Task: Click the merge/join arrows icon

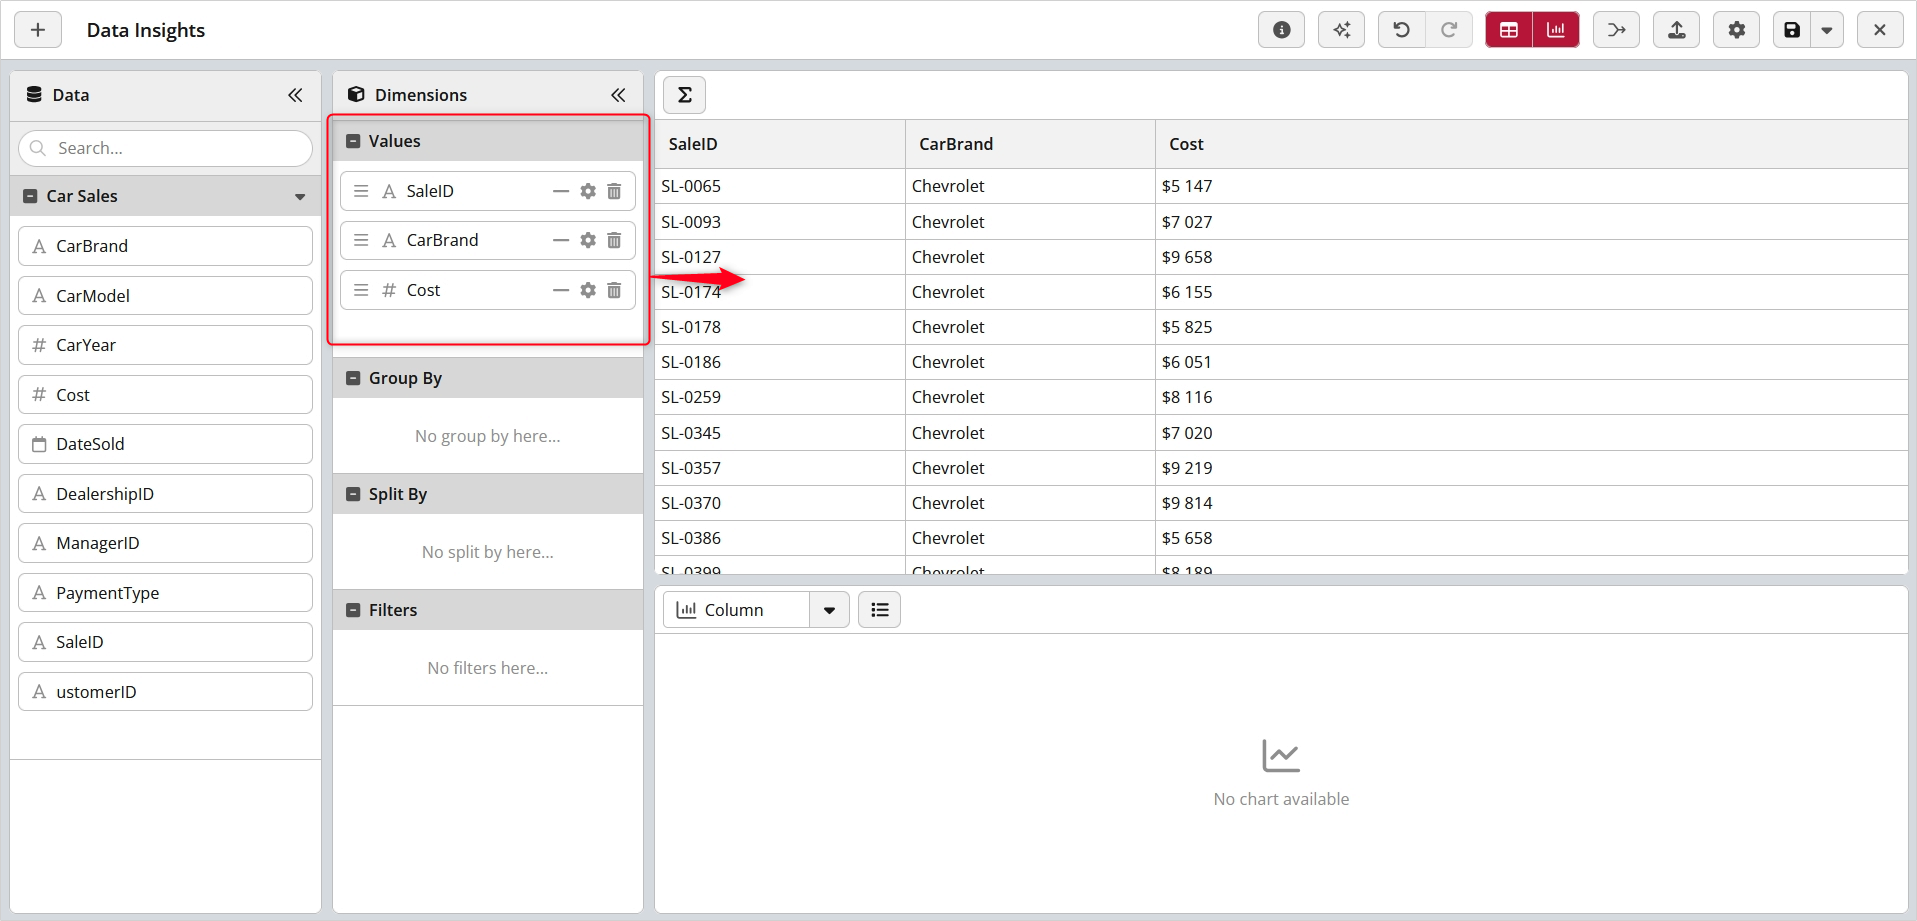Action: pos(1616,30)
